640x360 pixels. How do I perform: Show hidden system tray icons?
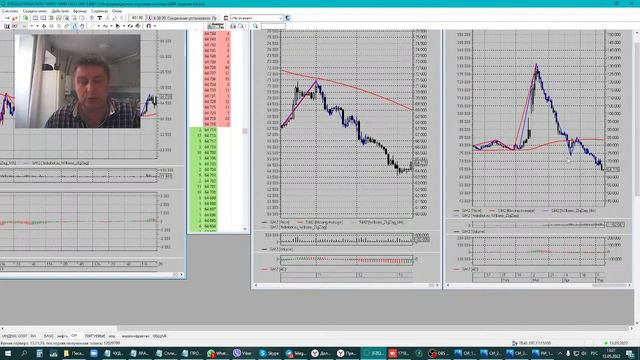[560, 353]
